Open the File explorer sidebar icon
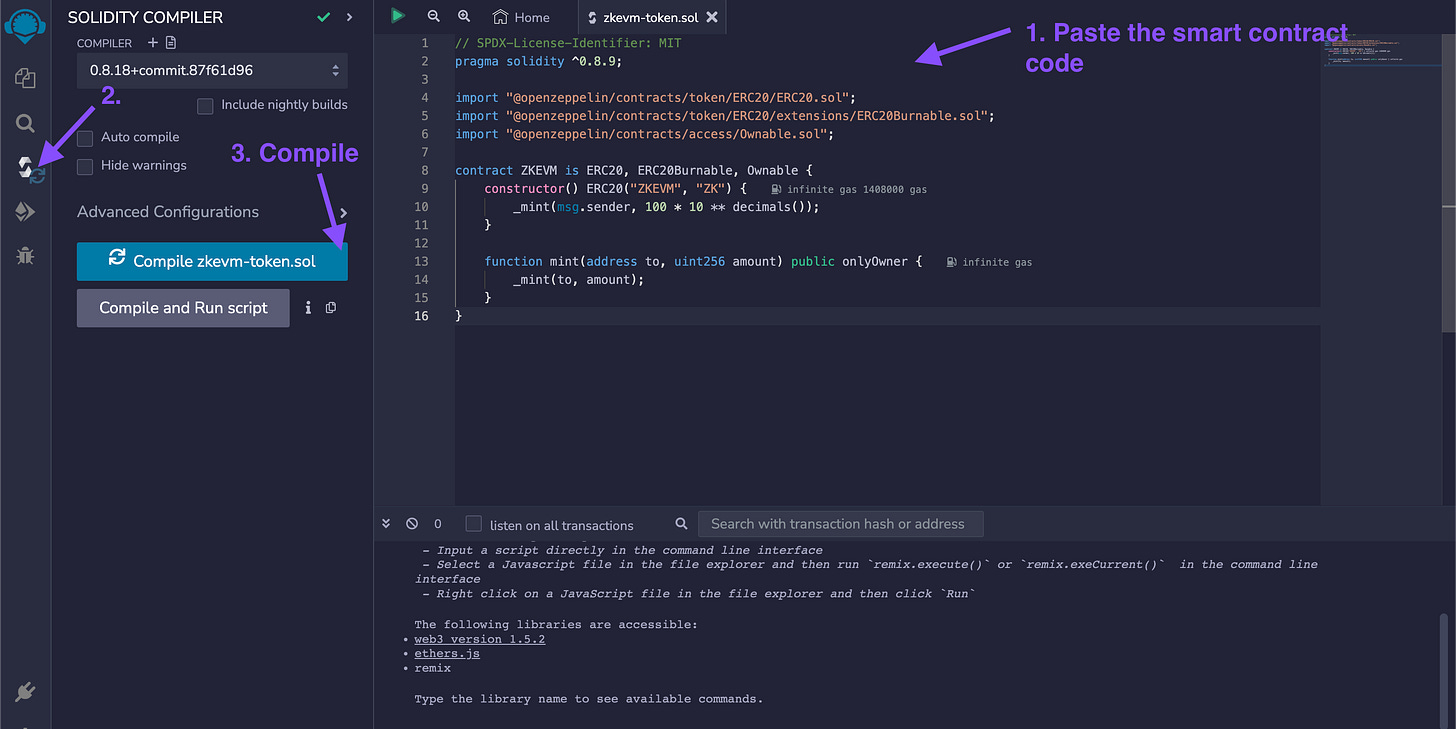This screenshot has height=729, width=1456. pyautogui.click(x=25, y=78)
